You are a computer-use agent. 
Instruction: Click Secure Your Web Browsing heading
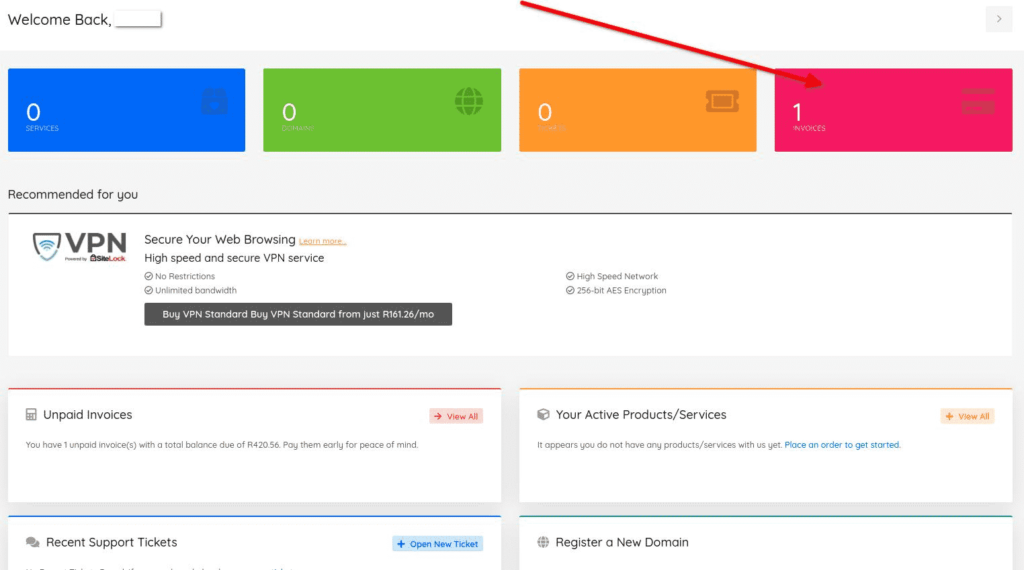click(219, 240)
